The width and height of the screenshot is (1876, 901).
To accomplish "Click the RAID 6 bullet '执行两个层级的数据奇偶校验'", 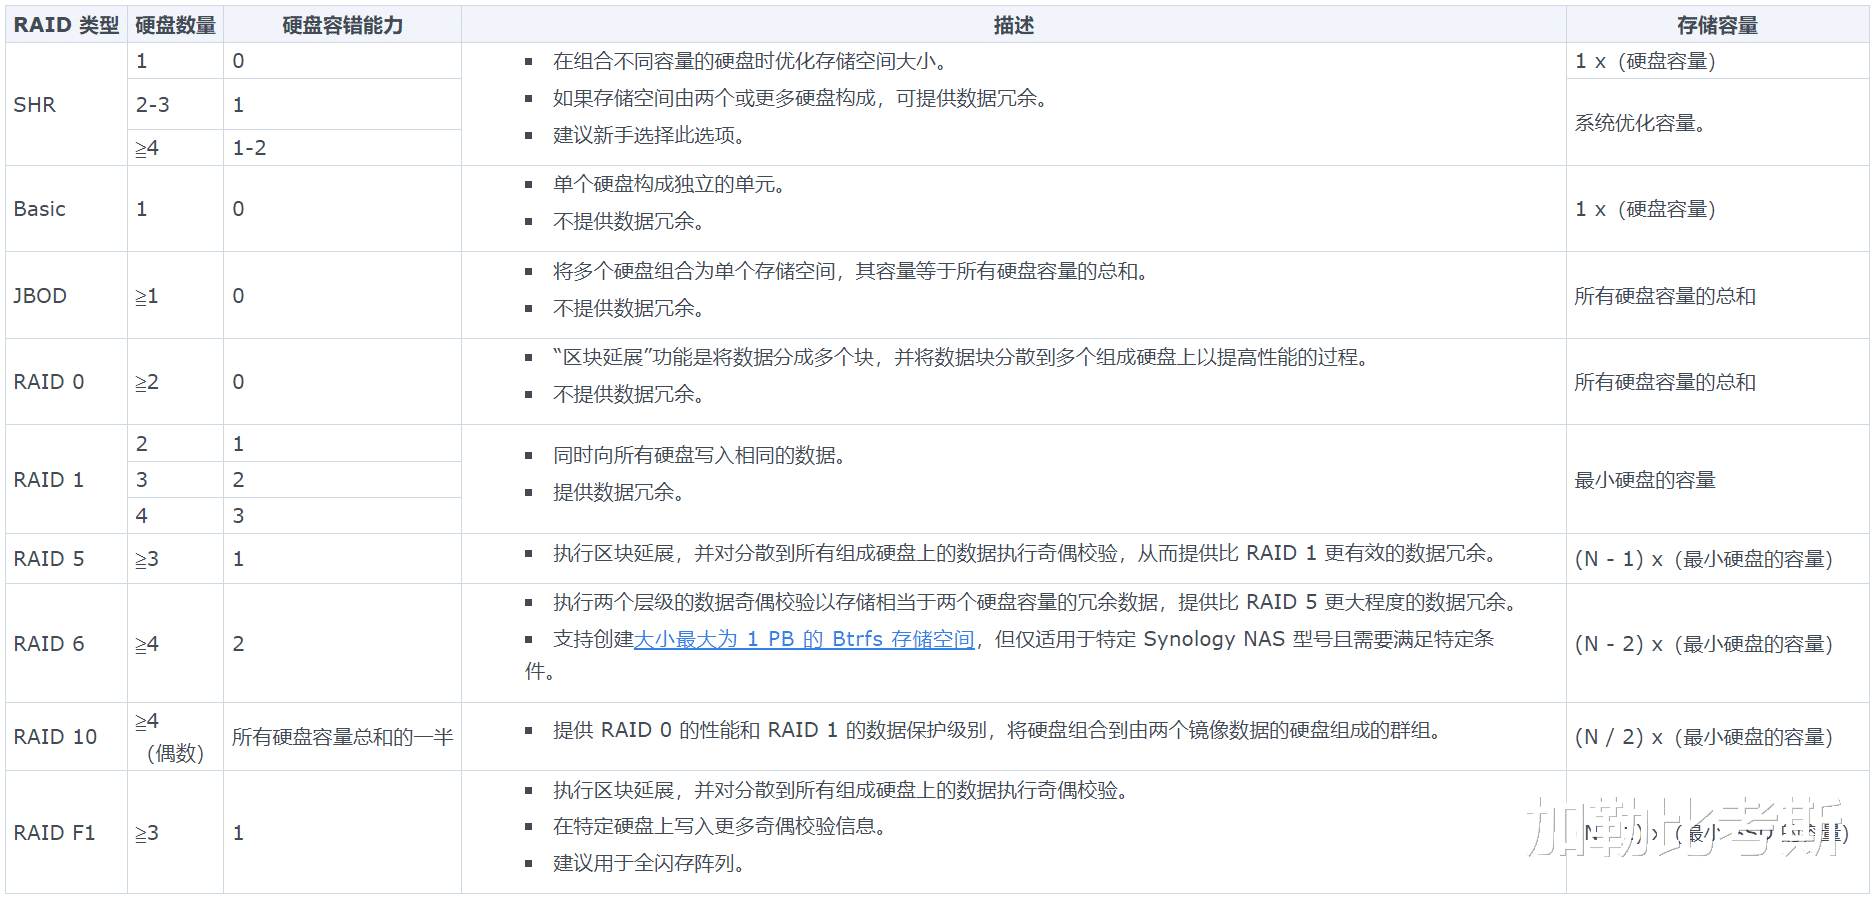I will tap(1035, 602).
